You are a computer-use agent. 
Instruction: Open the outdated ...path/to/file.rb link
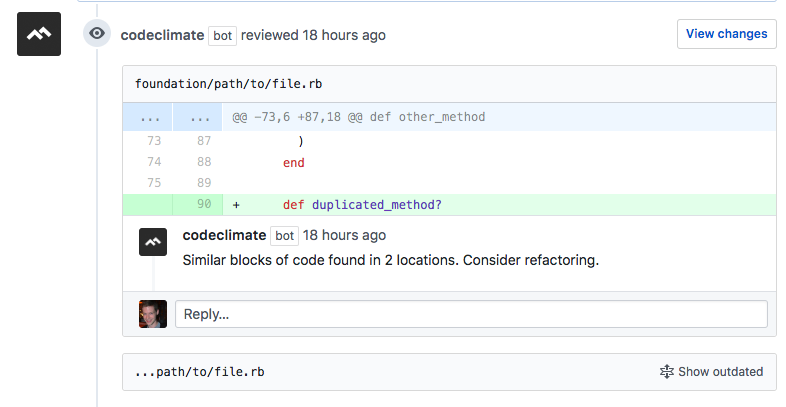click(200, 372)
